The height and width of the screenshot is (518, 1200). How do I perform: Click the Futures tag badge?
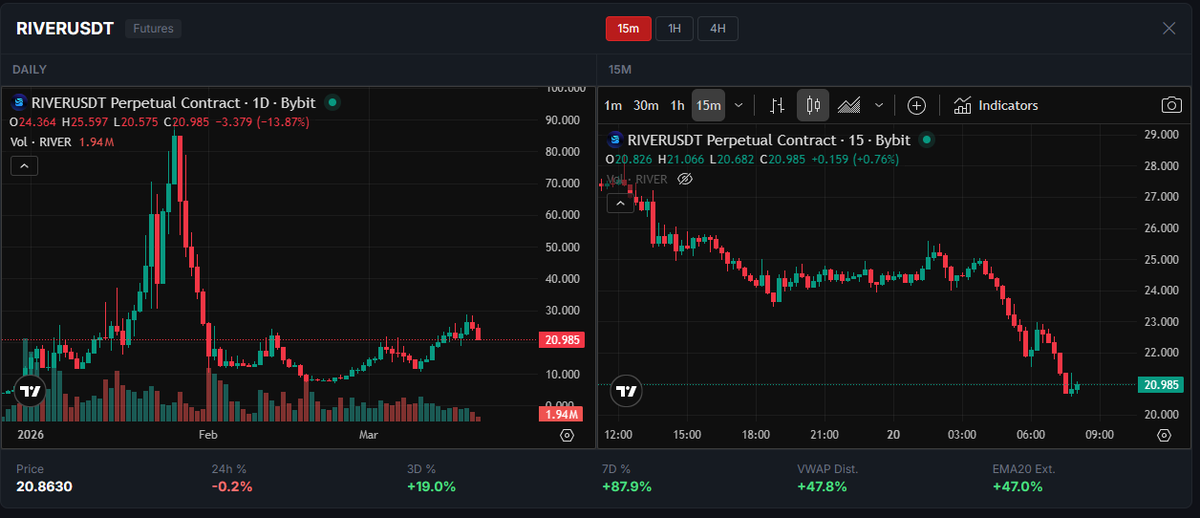pos(153,29)
